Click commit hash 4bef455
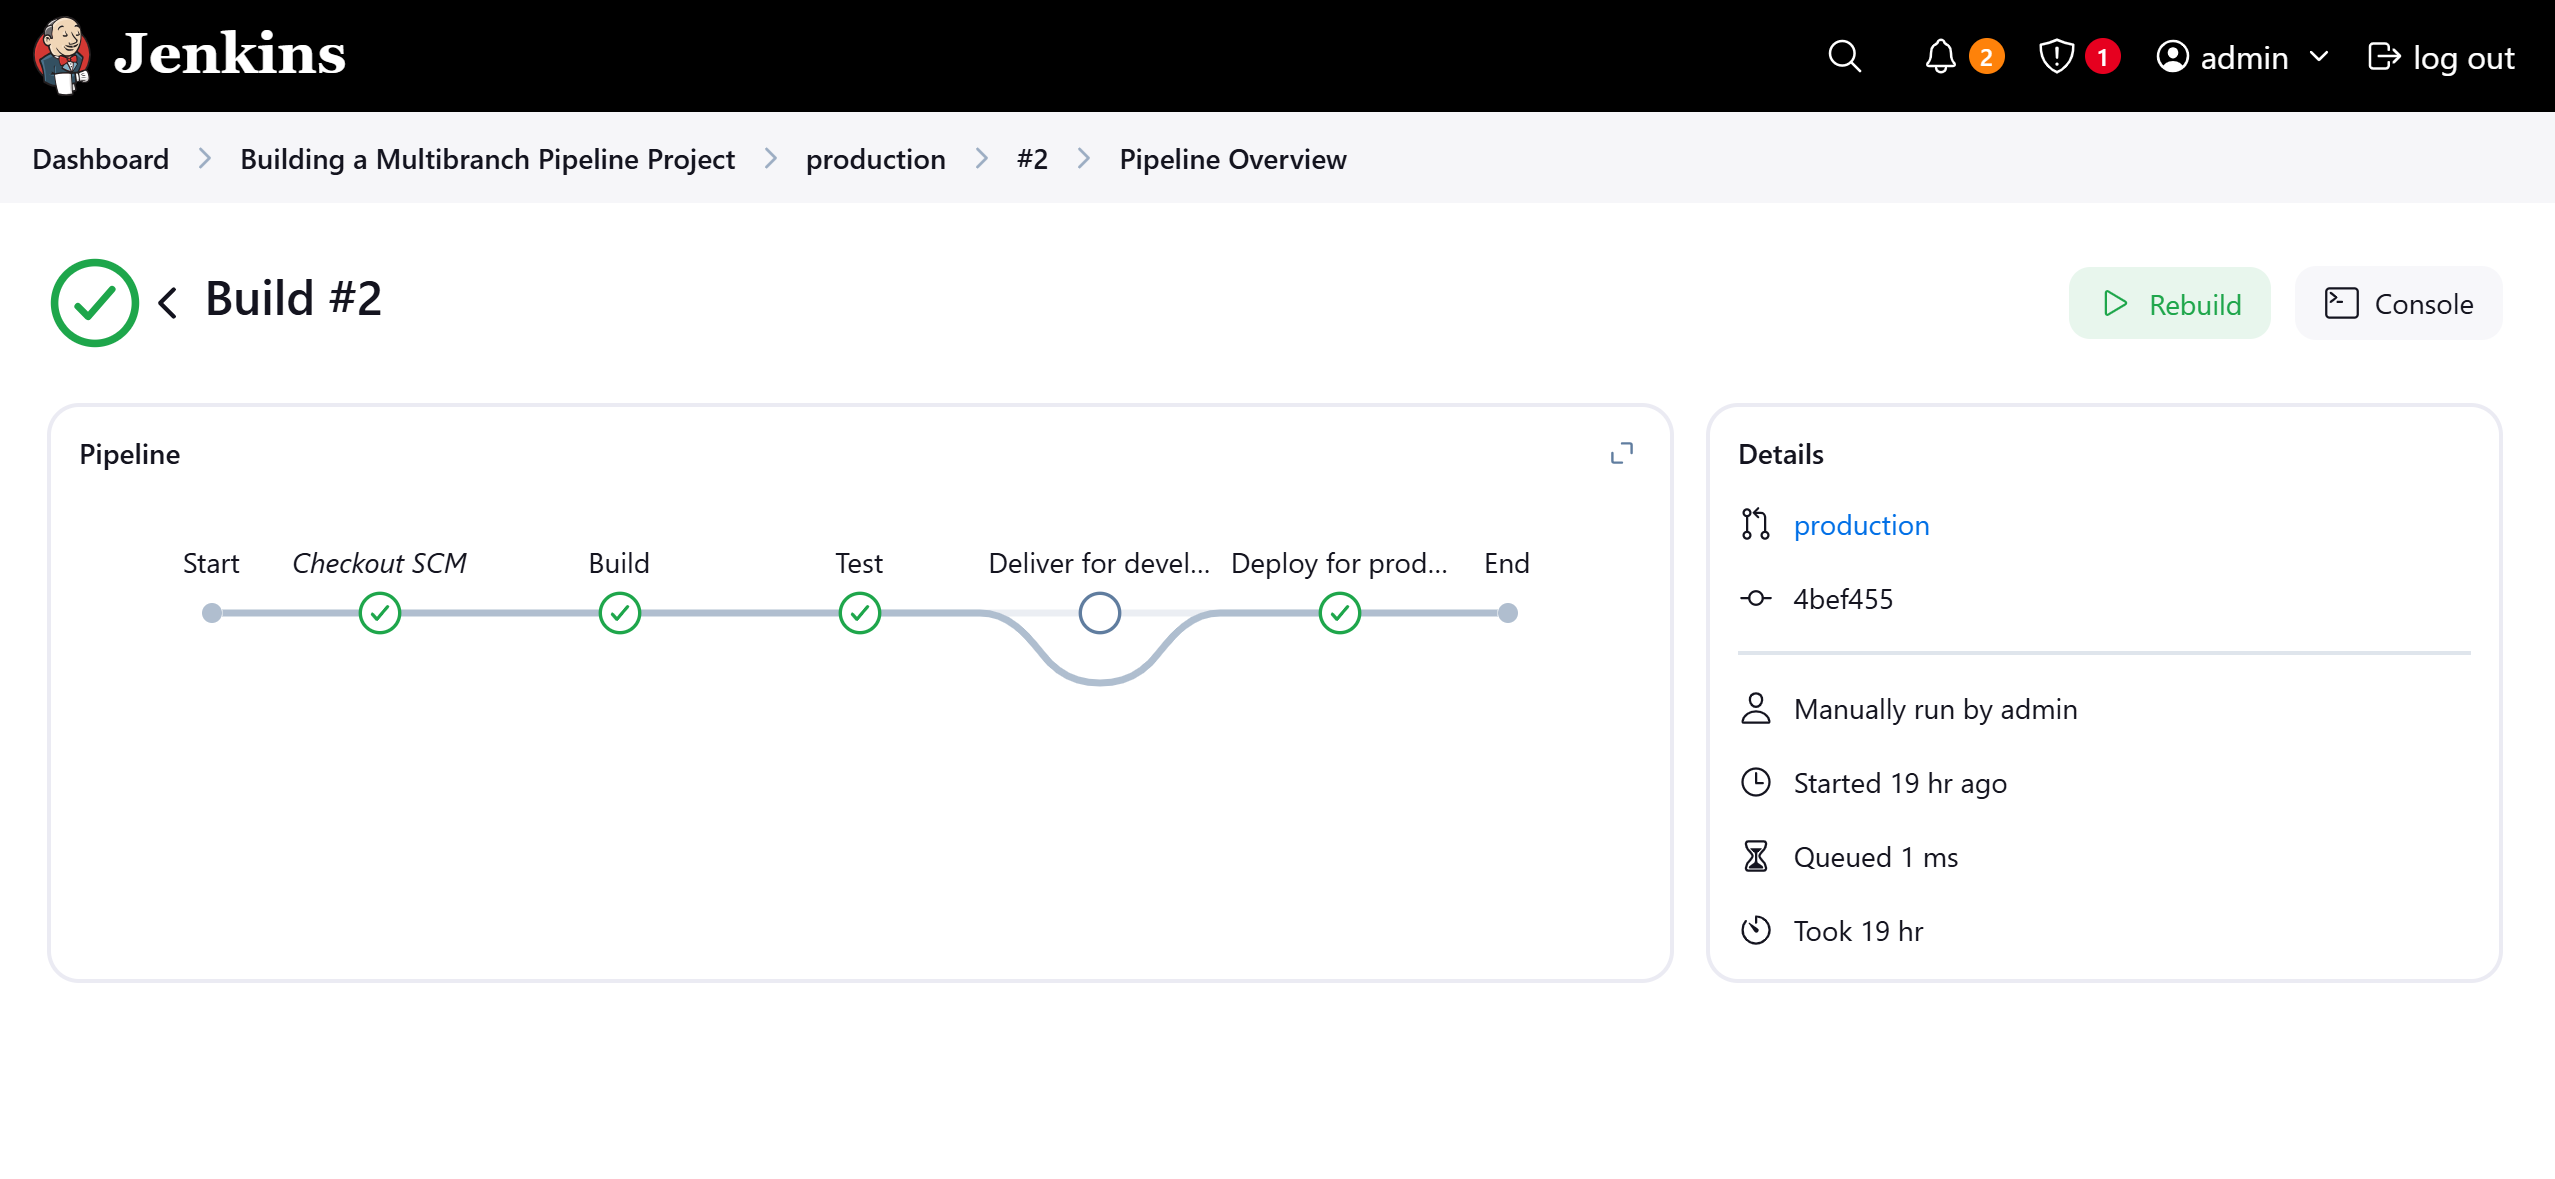This screenshot has width=2555, height=1179. point(1843,599)
